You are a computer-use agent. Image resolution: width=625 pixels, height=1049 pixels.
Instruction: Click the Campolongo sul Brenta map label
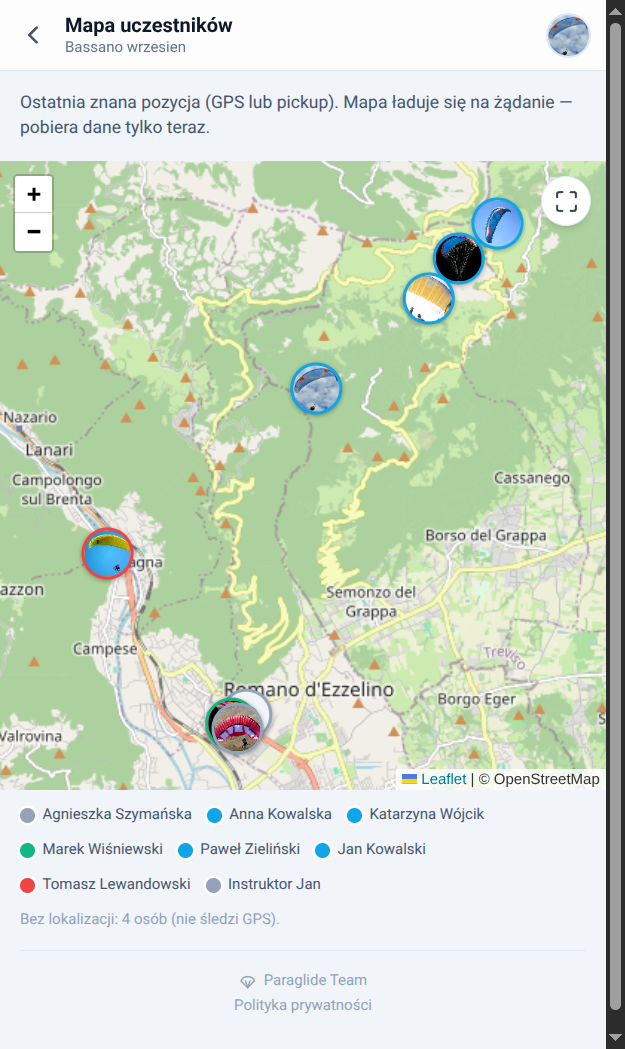tap(57, 489)
